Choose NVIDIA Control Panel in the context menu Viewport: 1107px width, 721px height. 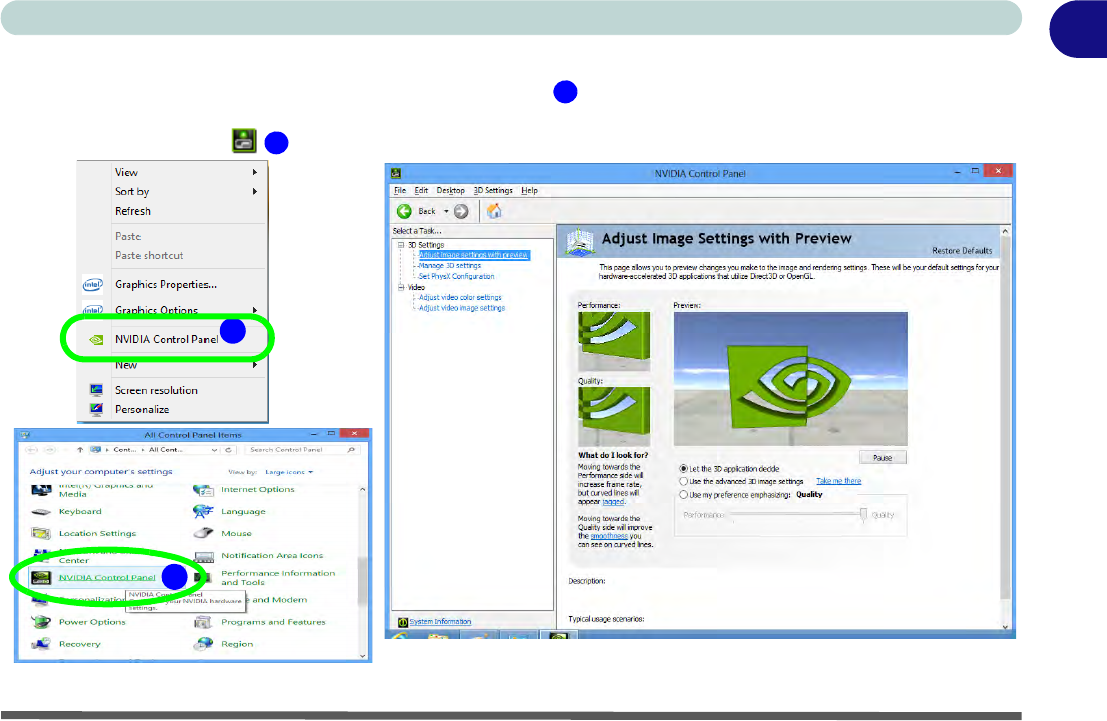(167, 340)
